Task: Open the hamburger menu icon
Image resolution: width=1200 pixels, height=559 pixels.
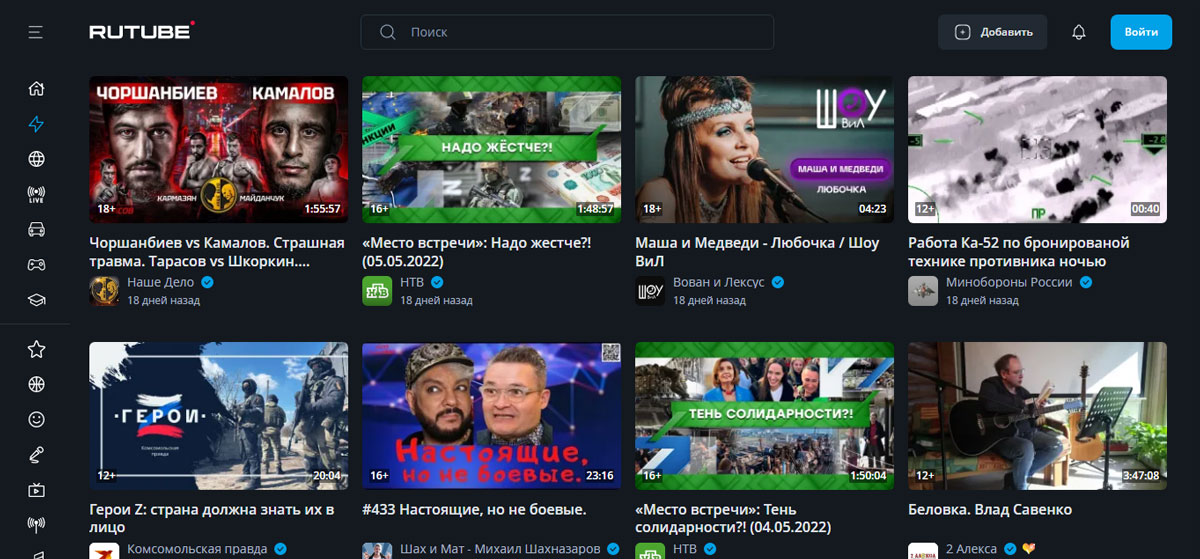Action: [x=36, y=32]
